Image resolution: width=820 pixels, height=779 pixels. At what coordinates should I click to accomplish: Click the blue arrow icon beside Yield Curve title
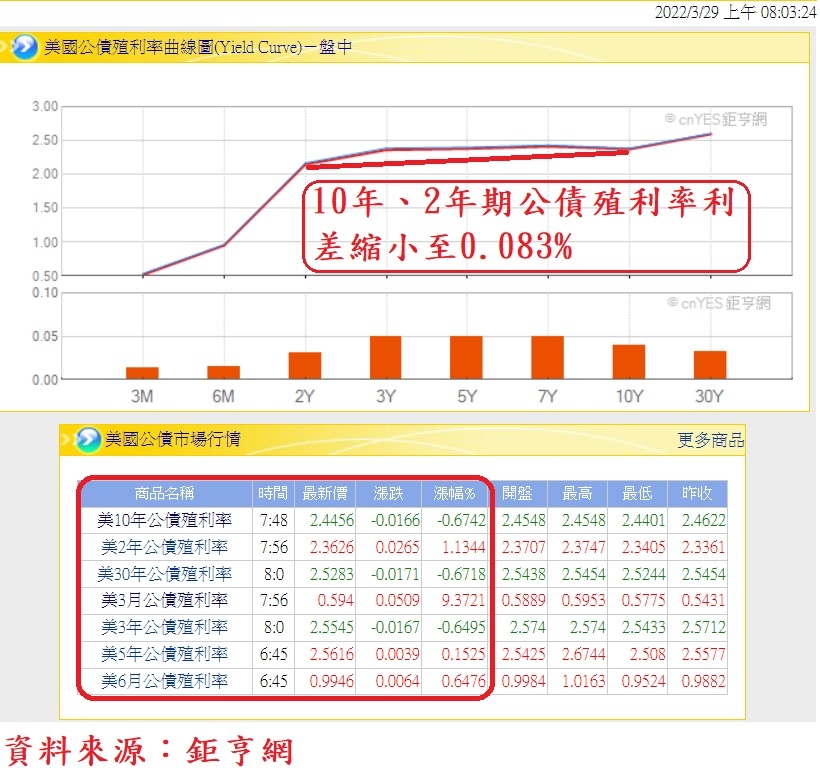[x=25, y=47]
